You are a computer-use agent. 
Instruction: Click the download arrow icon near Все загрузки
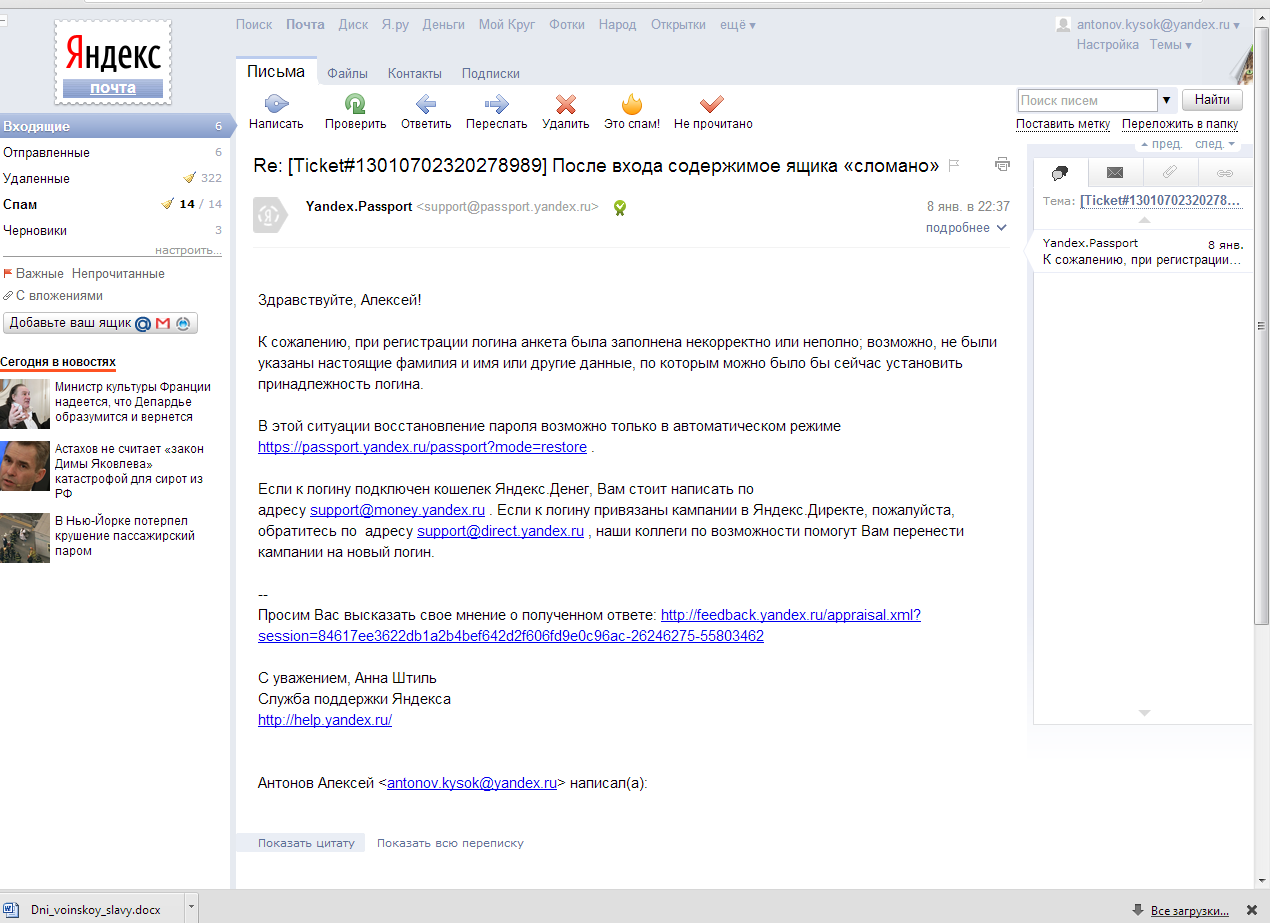click(x=1138, y=910)
